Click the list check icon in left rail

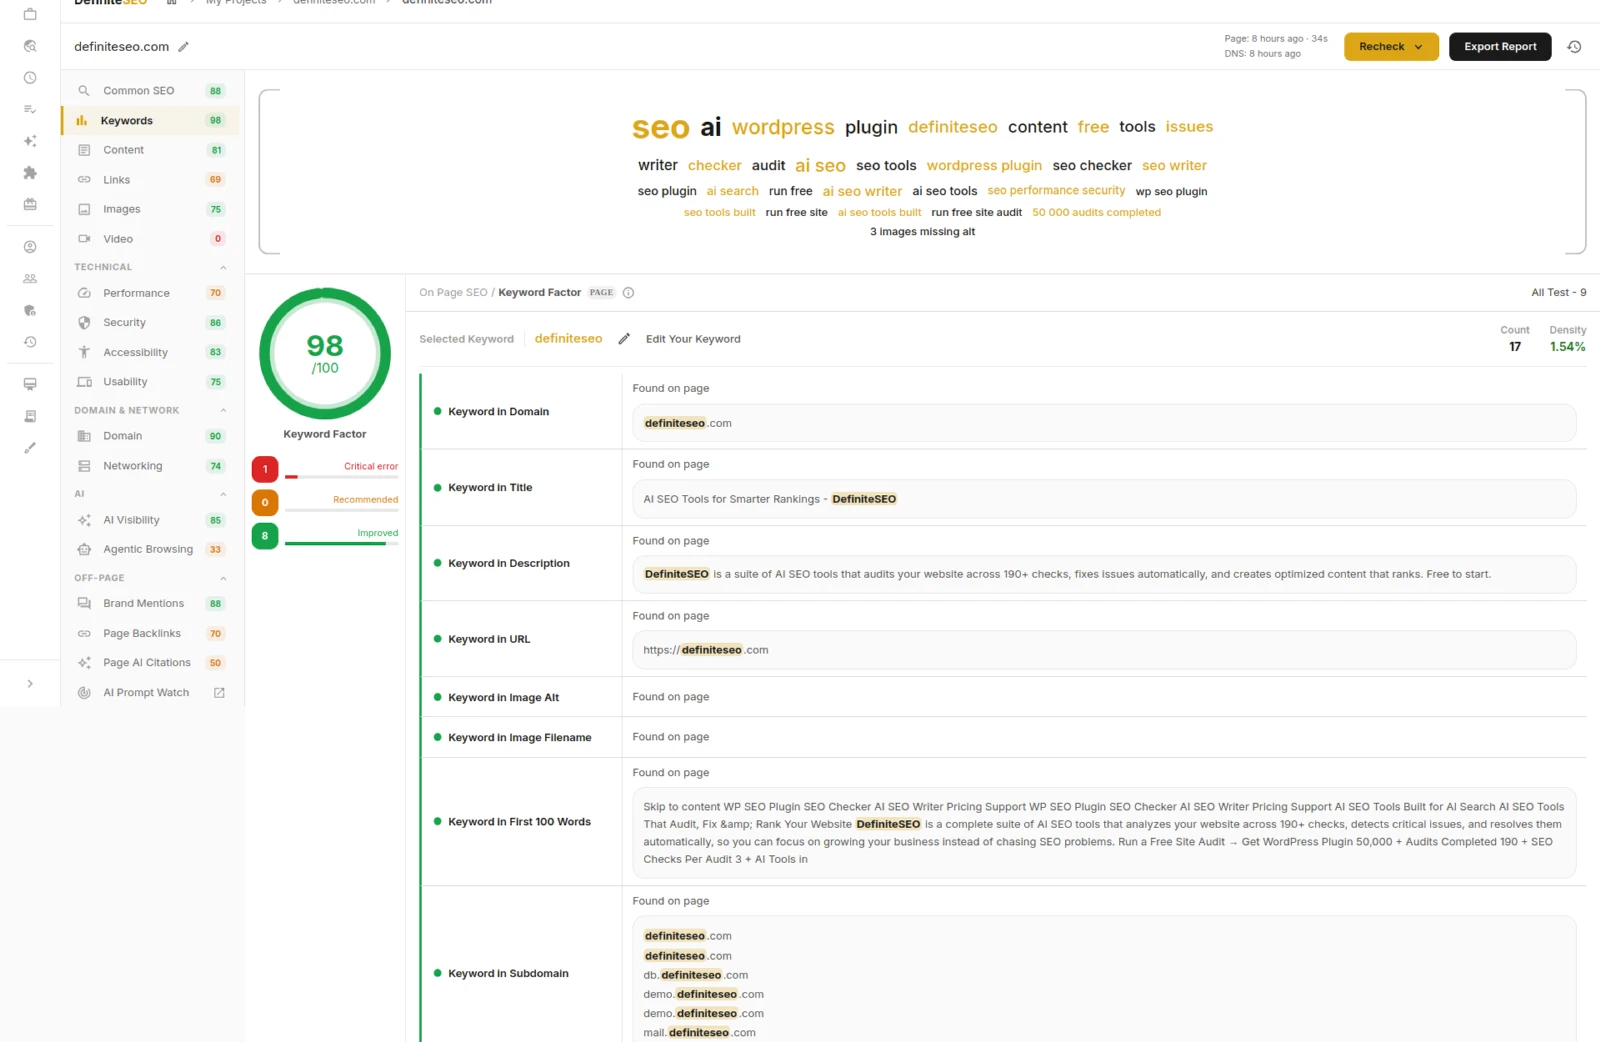point(30,109)
